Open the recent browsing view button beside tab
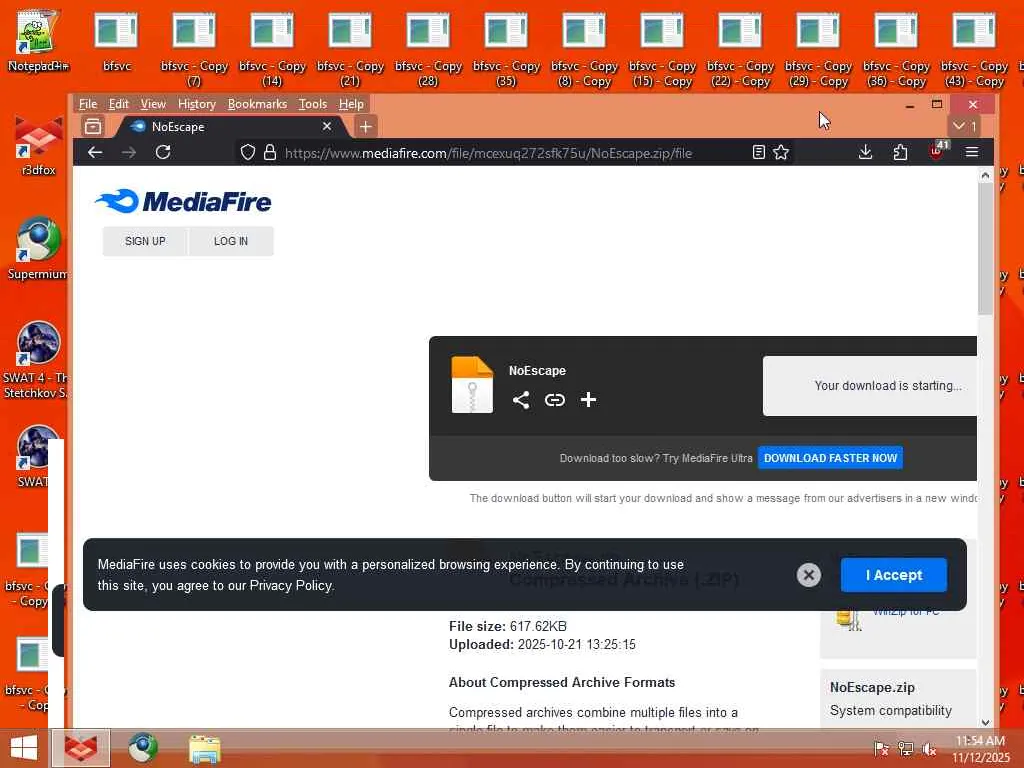The width and height of the screenshot is (1024, 768). tap(93, 126)
